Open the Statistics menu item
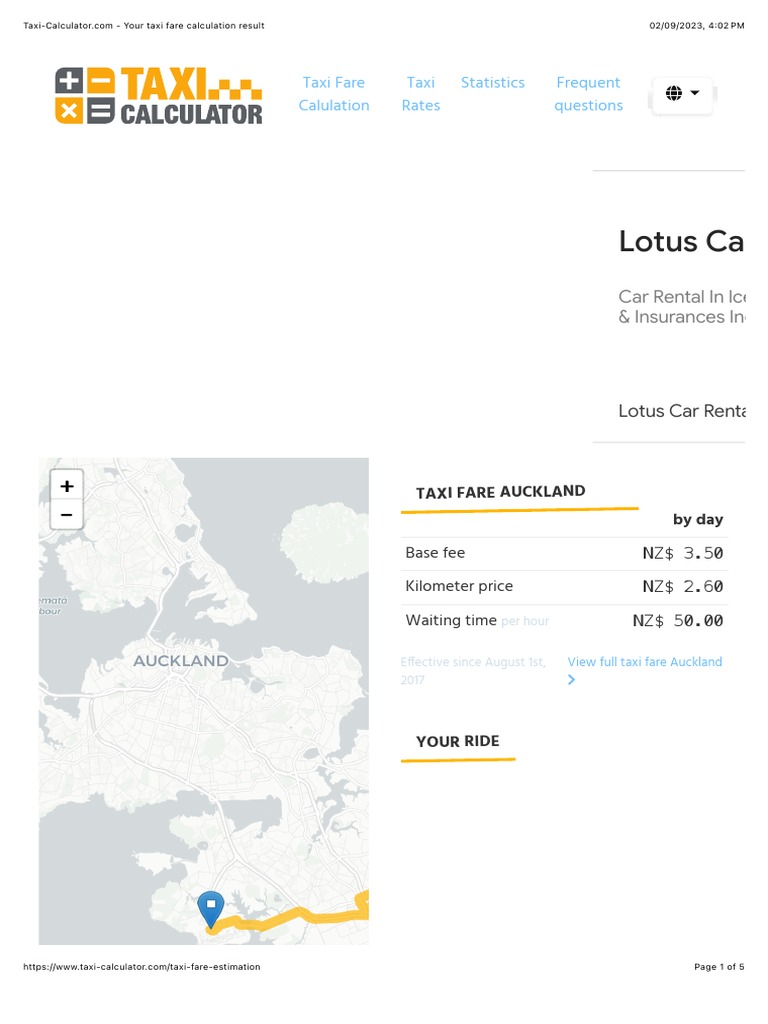768x1024 pixels. pos(492,83)
